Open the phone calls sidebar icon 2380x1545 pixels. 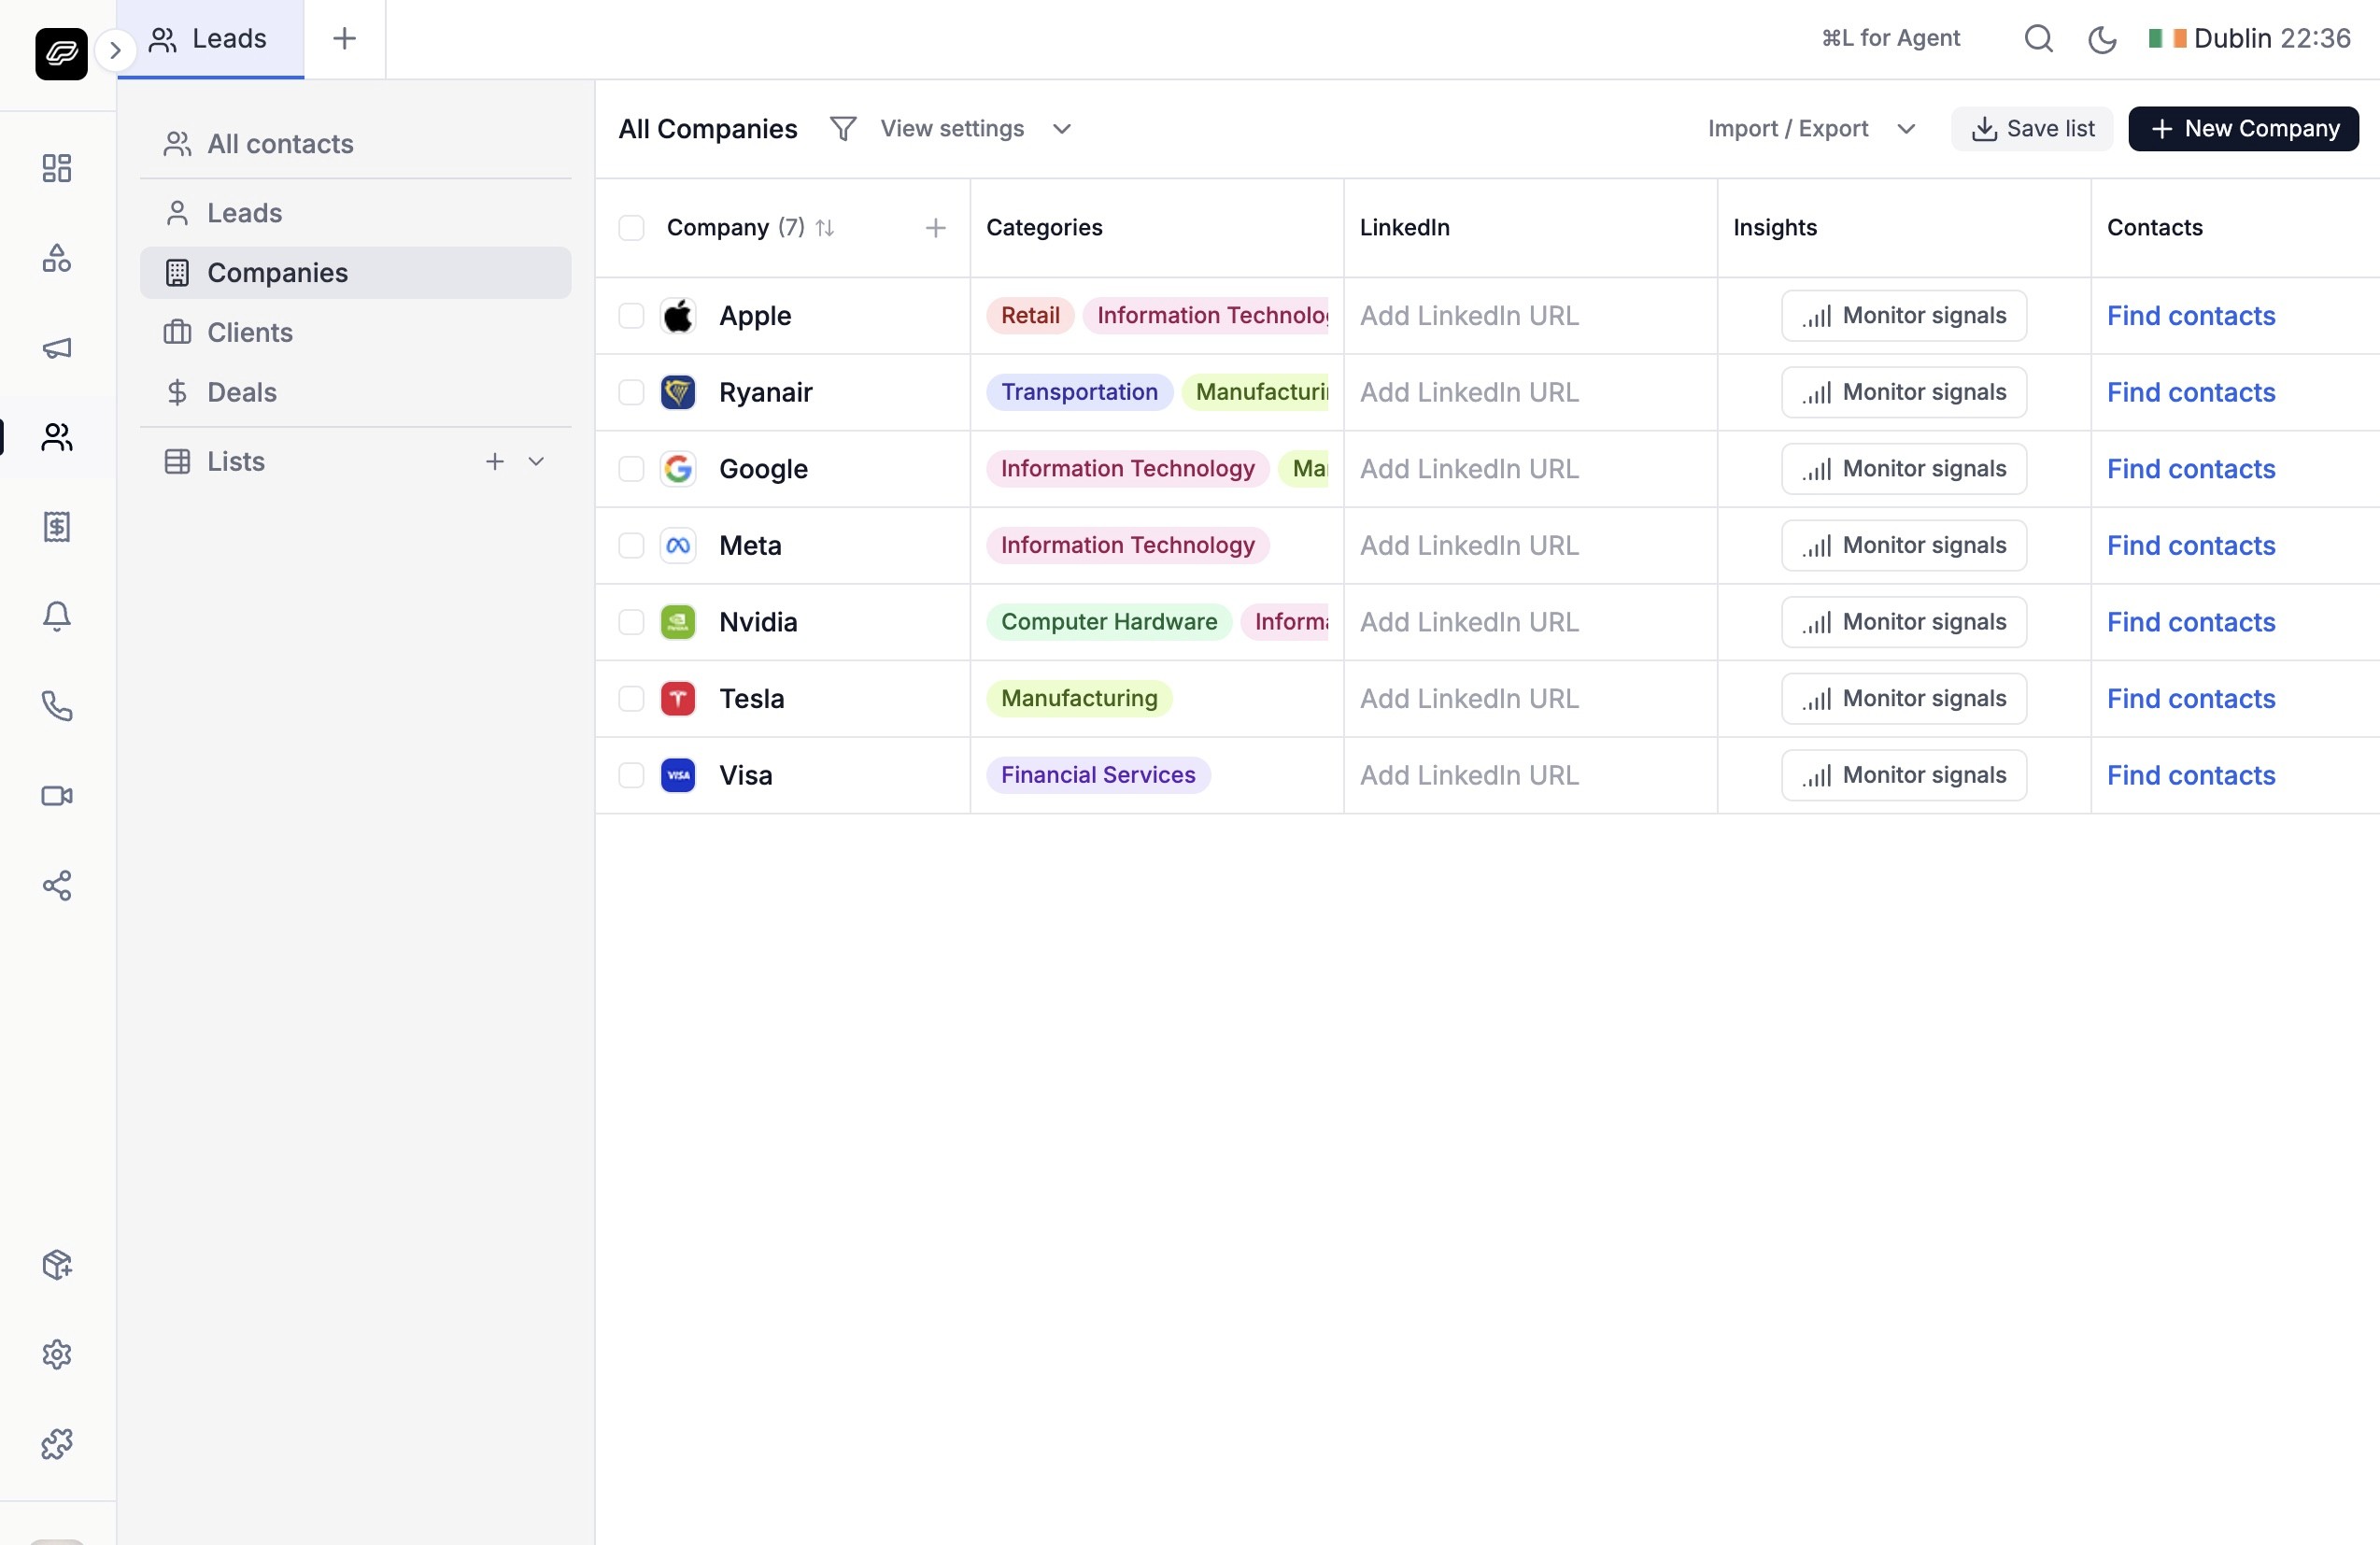click(57, 706)
